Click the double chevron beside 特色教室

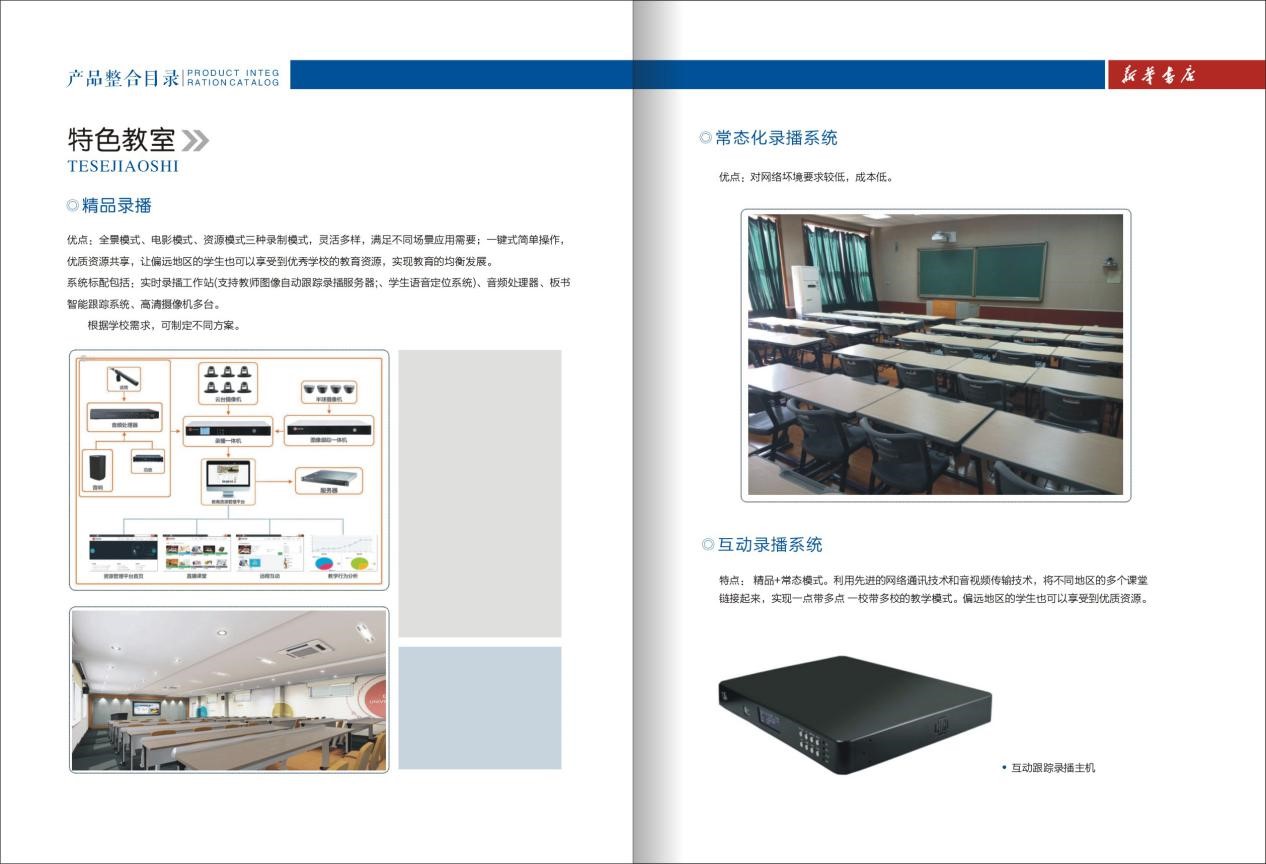(x=196, y=139)
